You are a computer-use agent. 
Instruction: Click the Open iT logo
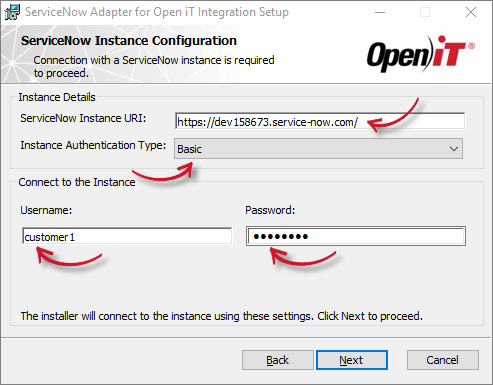click(421, 54)
